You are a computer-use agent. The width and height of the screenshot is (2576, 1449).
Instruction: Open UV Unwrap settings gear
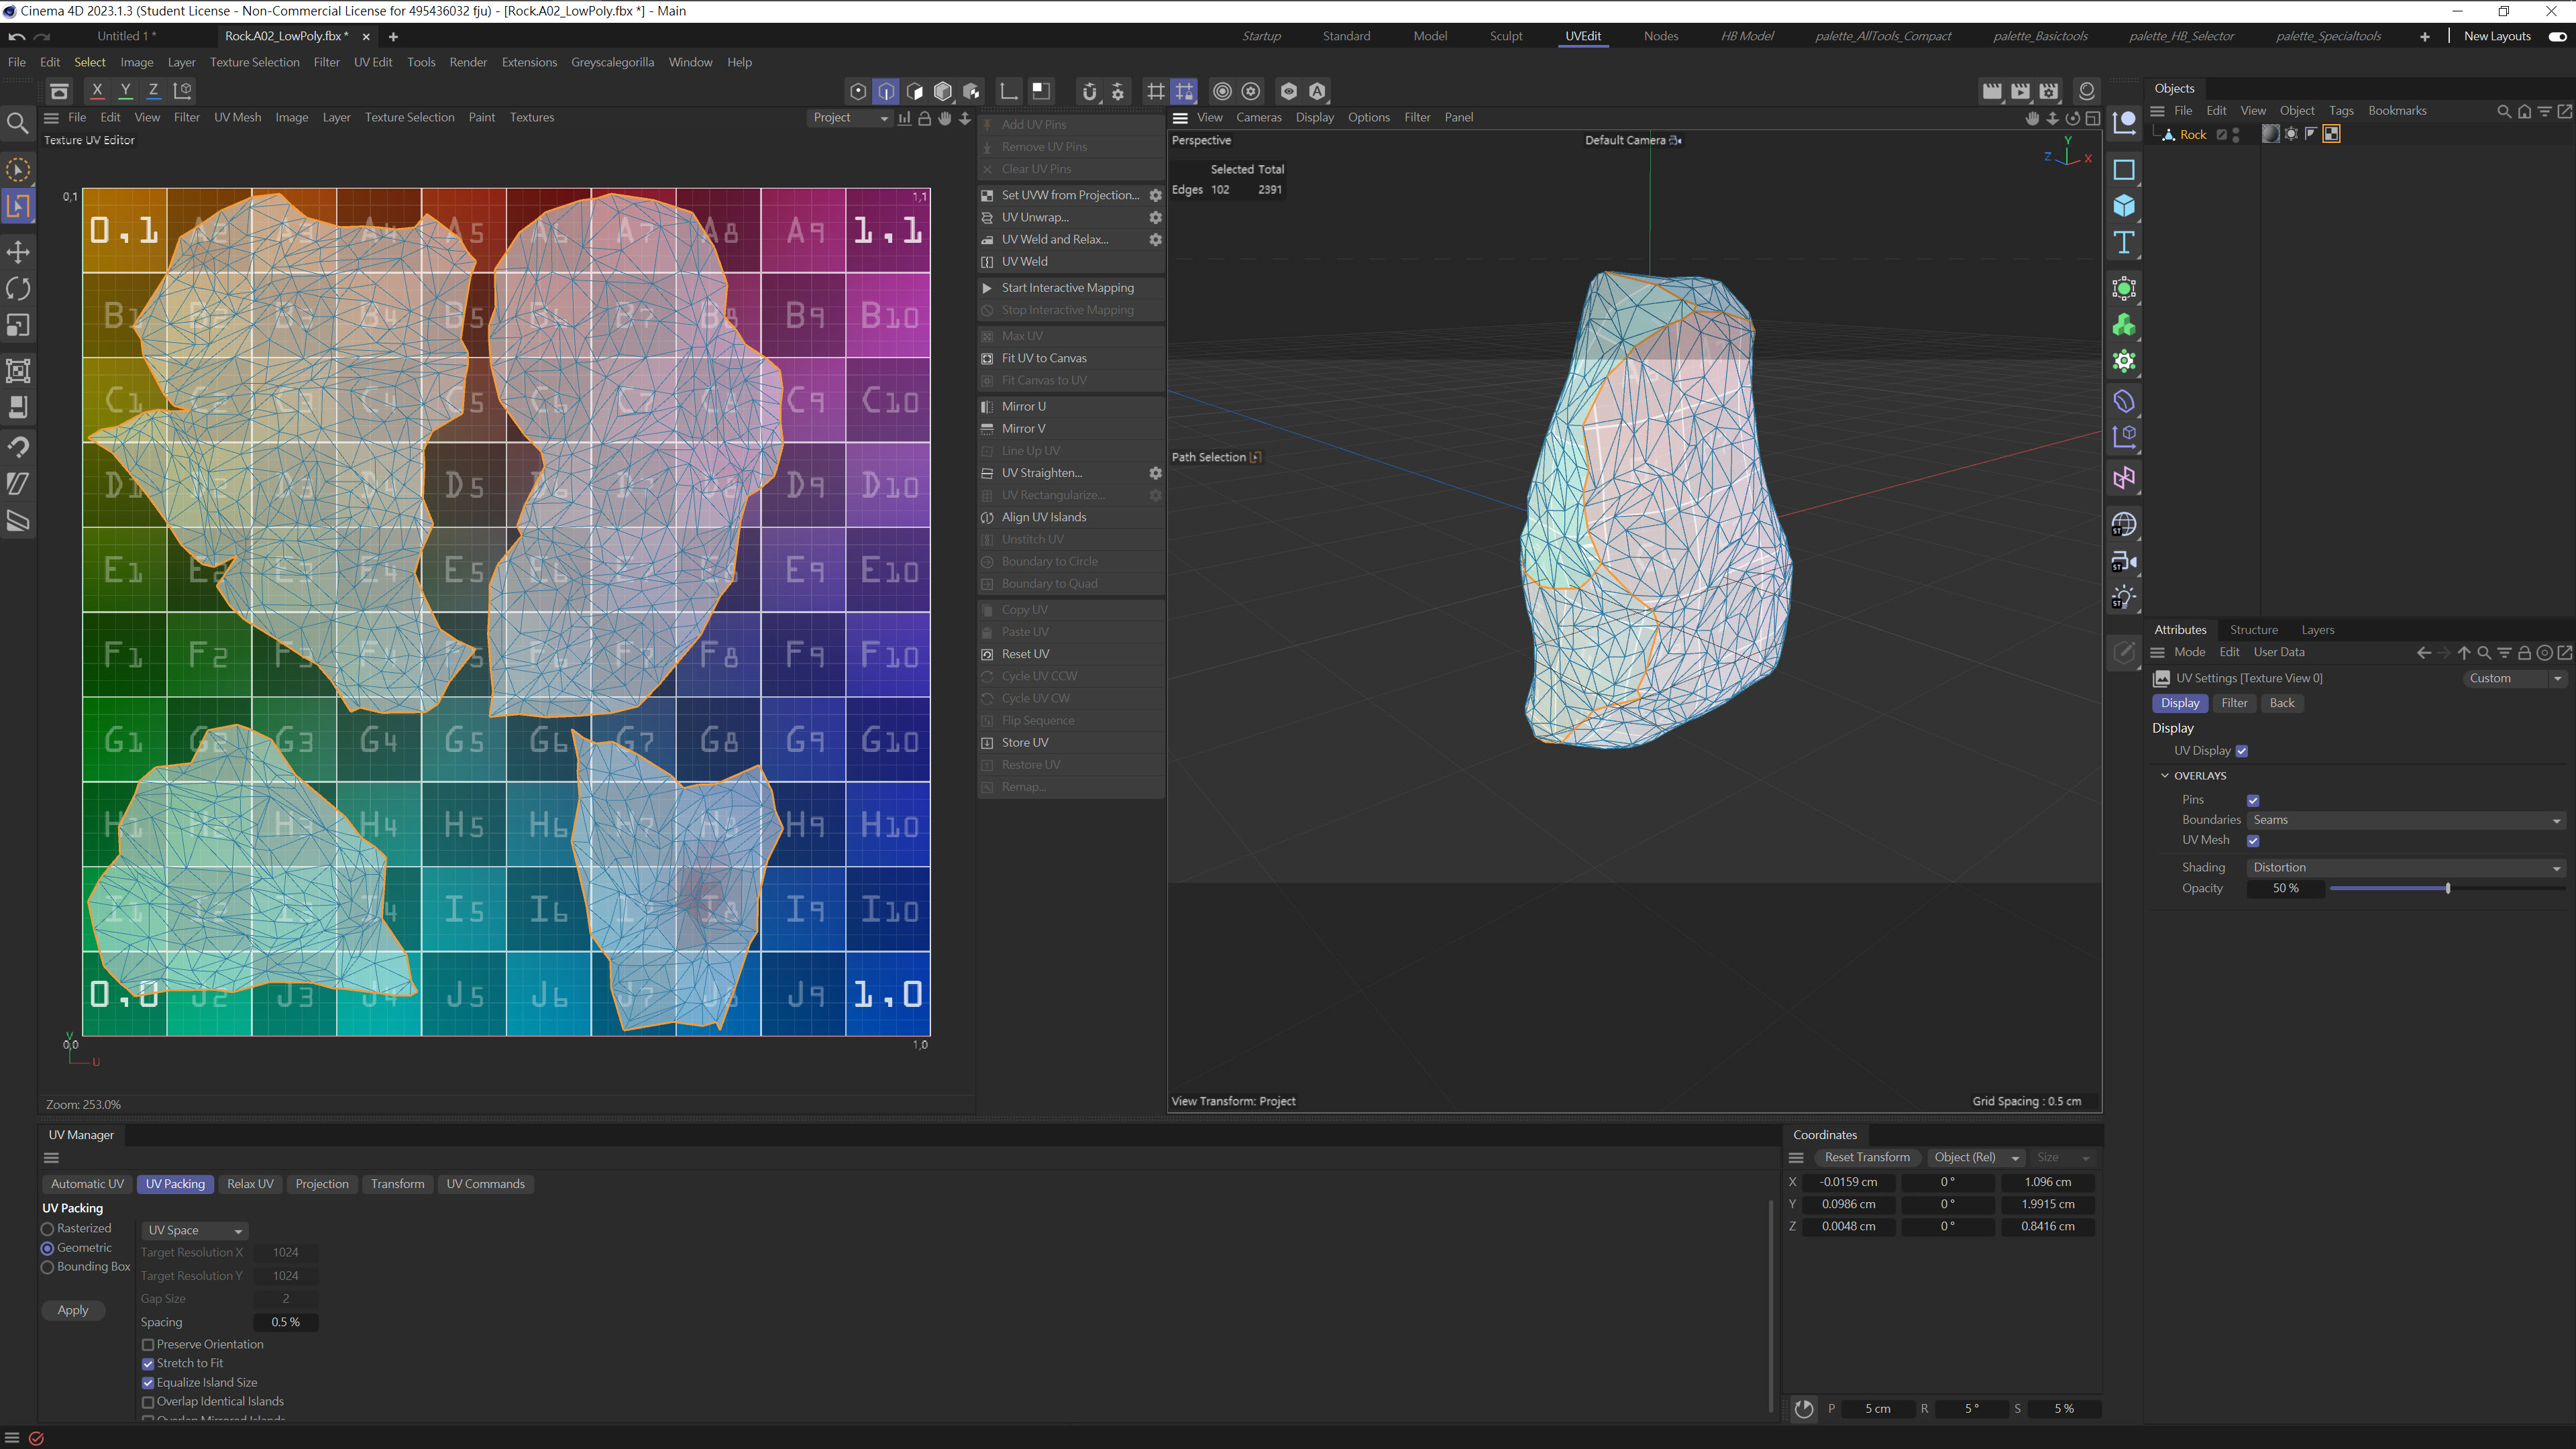coord(1155,217)
